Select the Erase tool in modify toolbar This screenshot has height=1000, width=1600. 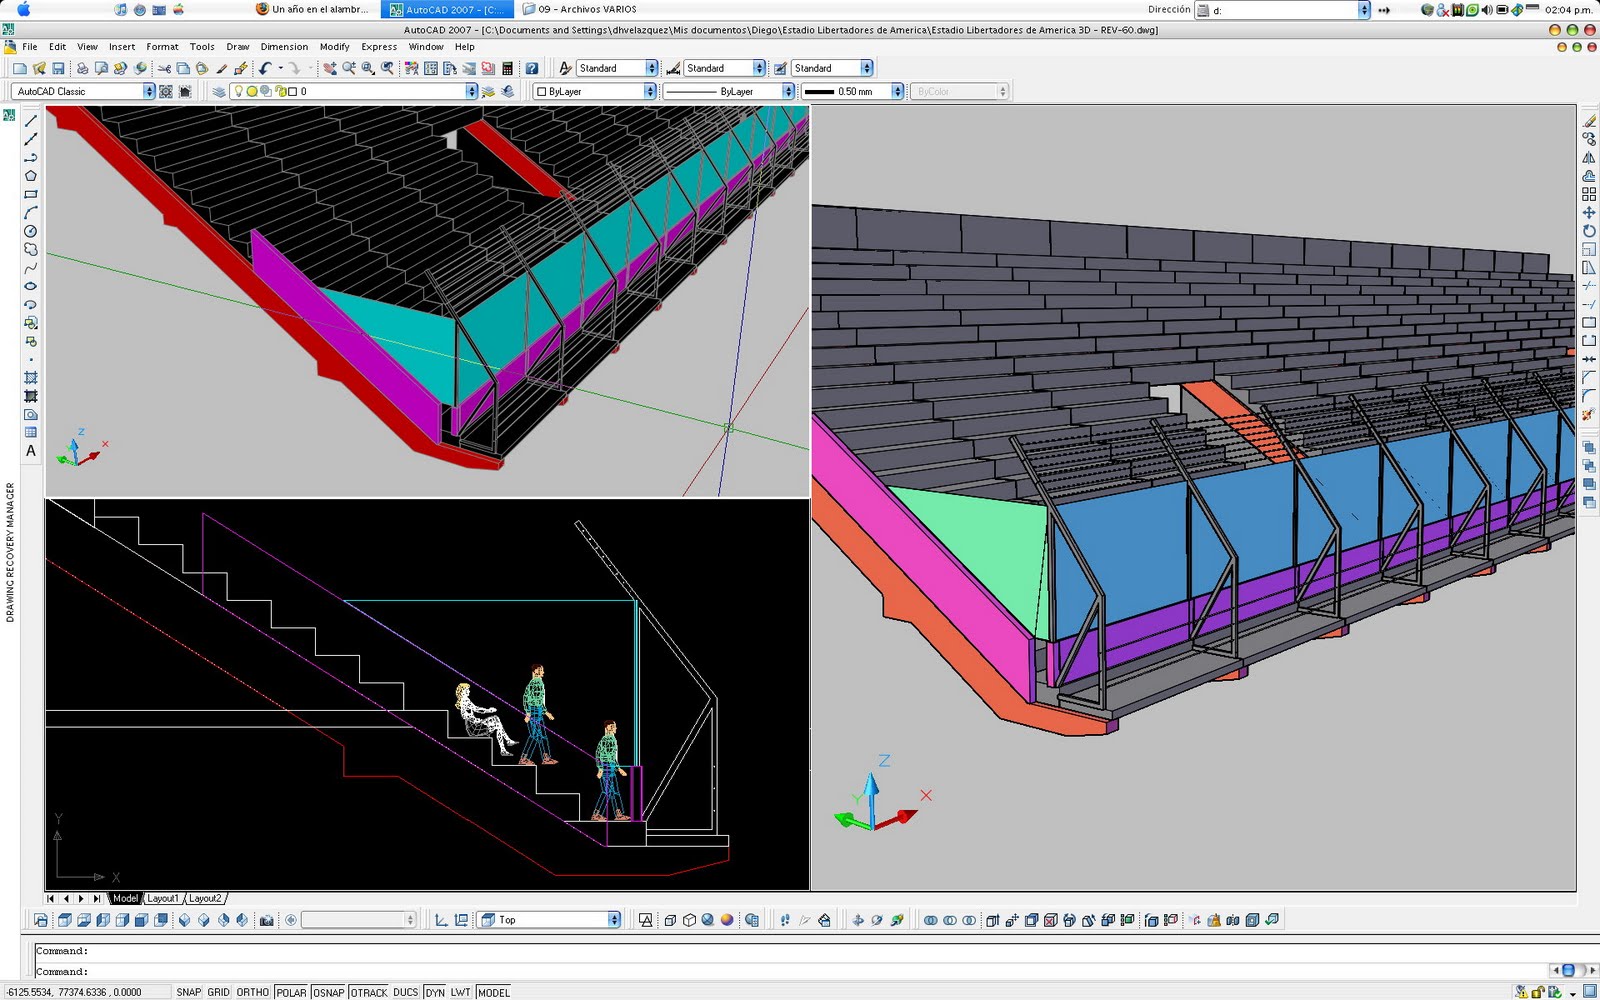tap(1589, 121)
